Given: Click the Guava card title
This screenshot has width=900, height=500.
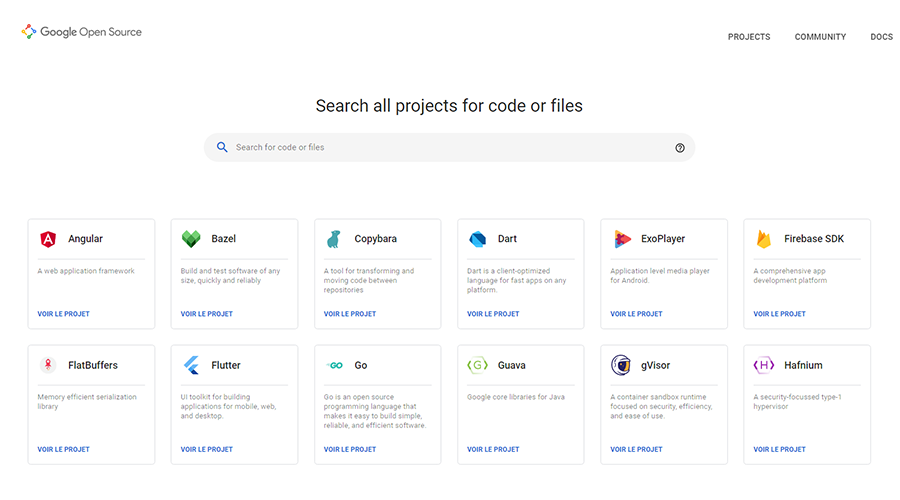Looking at the screenshot, I should pos(511,365).
